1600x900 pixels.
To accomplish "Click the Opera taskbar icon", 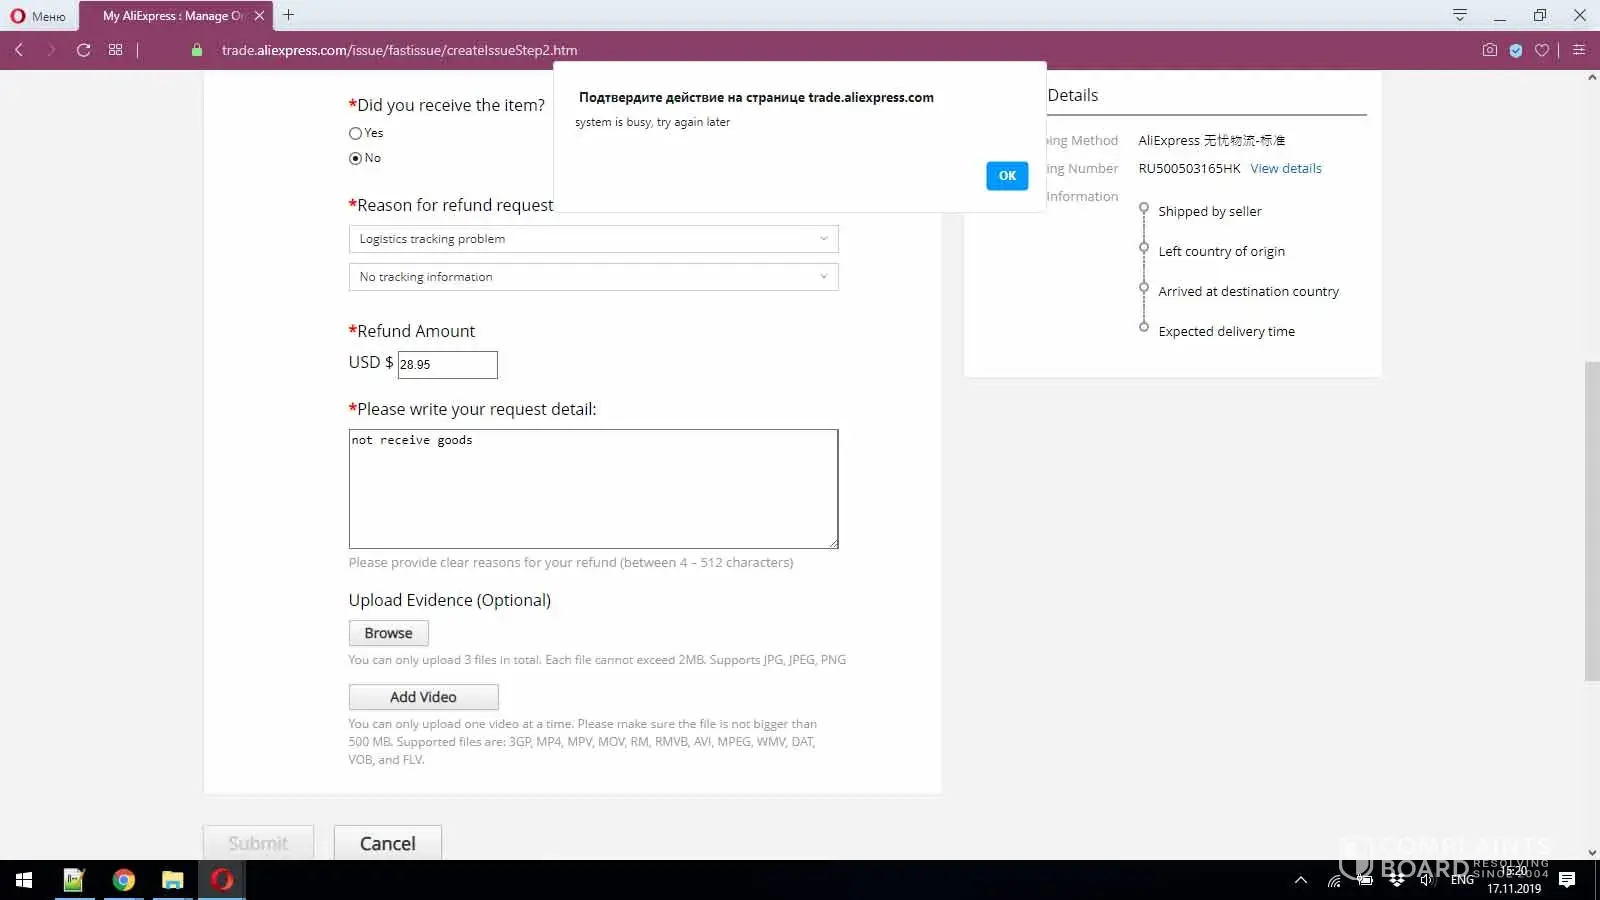I will pos(222,880).
